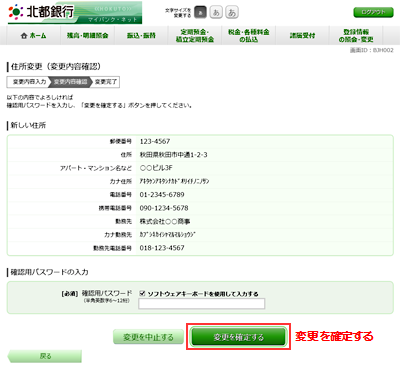The image size is (400, 369).
Task: Select the workplace phone 018-123-4567
Action: (x=162, y=248)
